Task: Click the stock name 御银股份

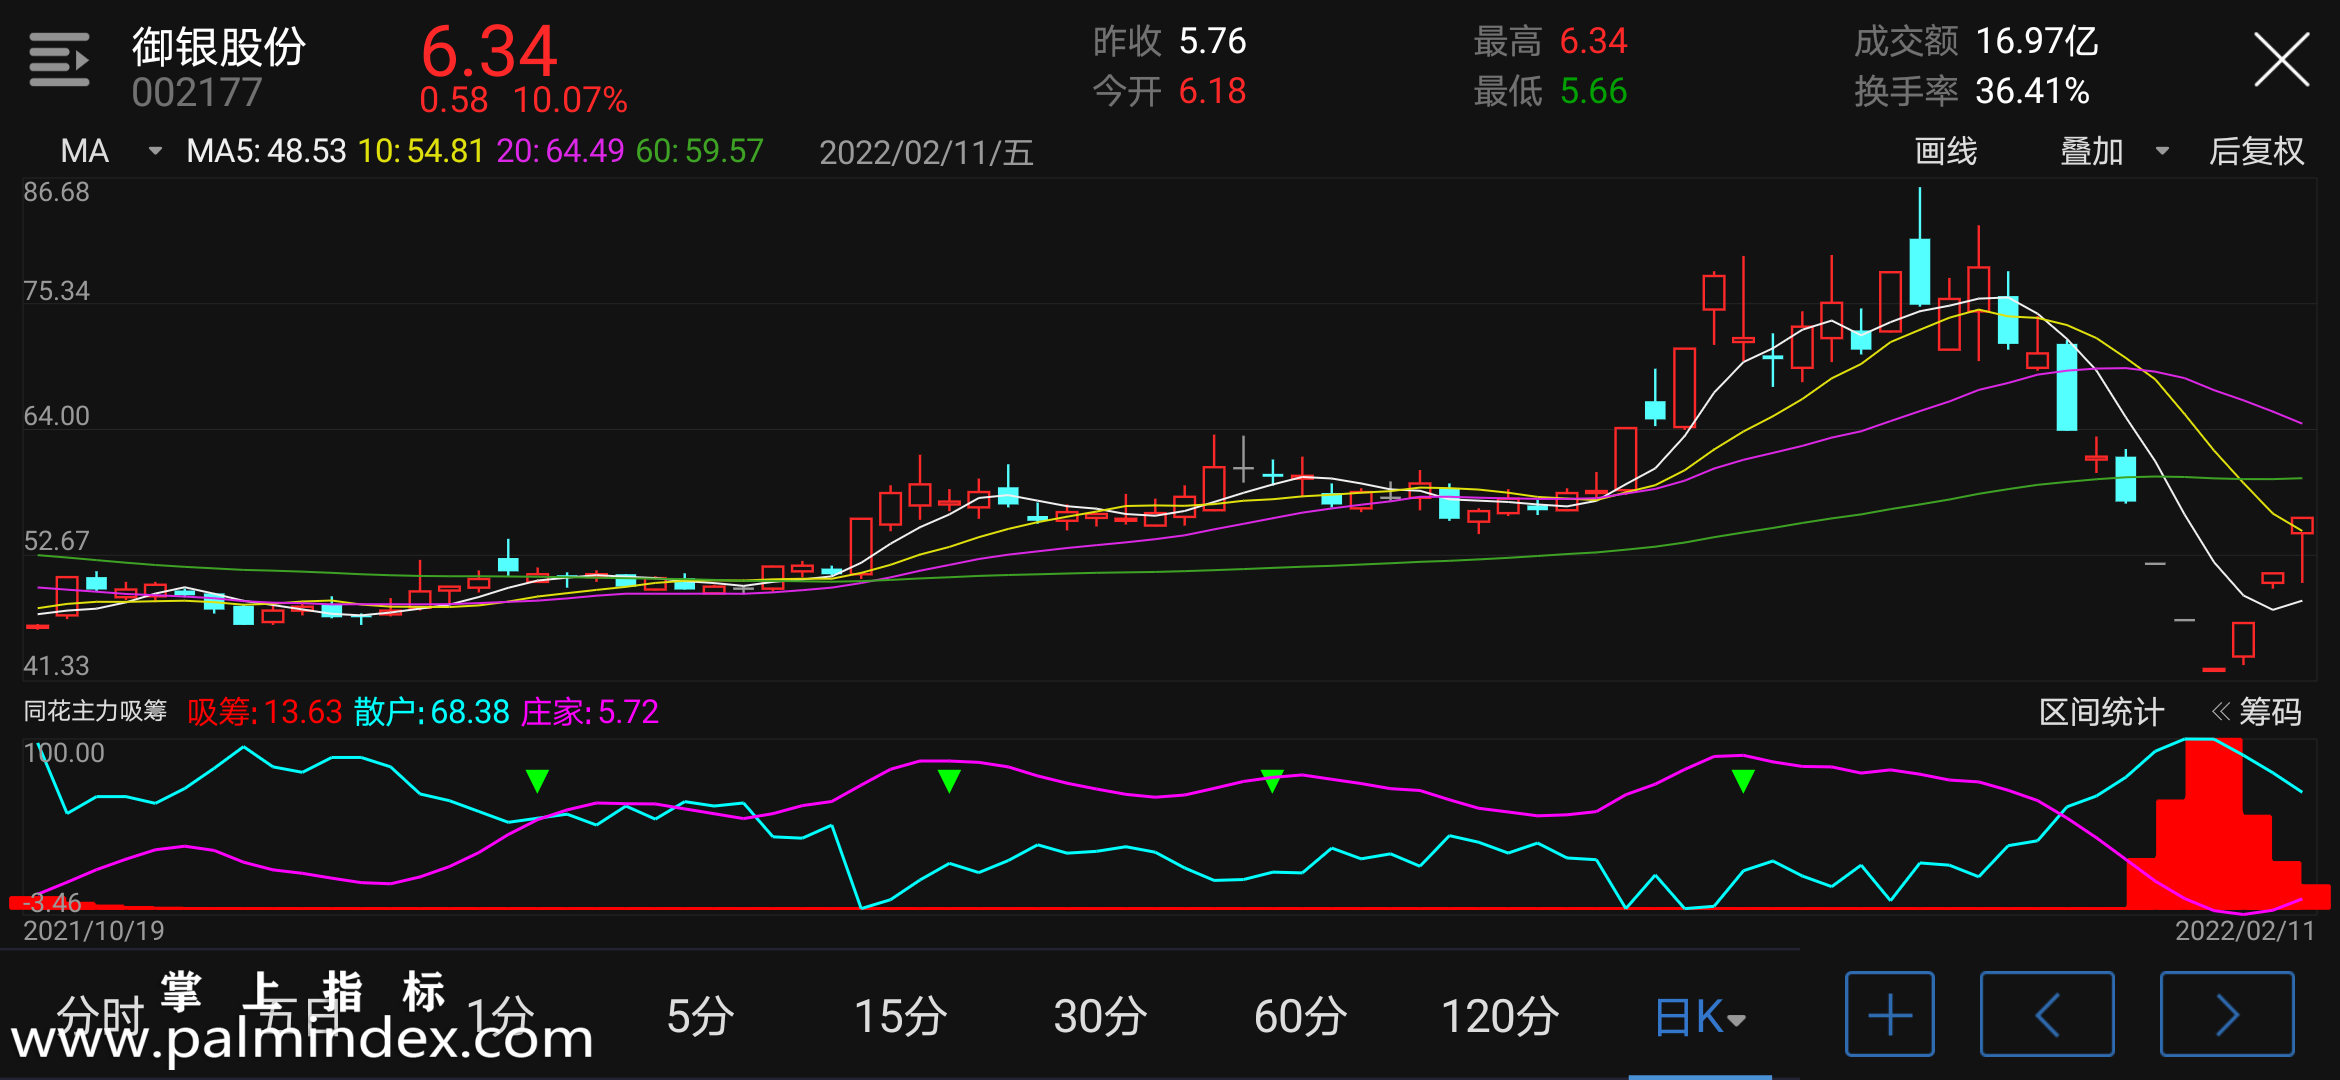Action: click(219, 46)
